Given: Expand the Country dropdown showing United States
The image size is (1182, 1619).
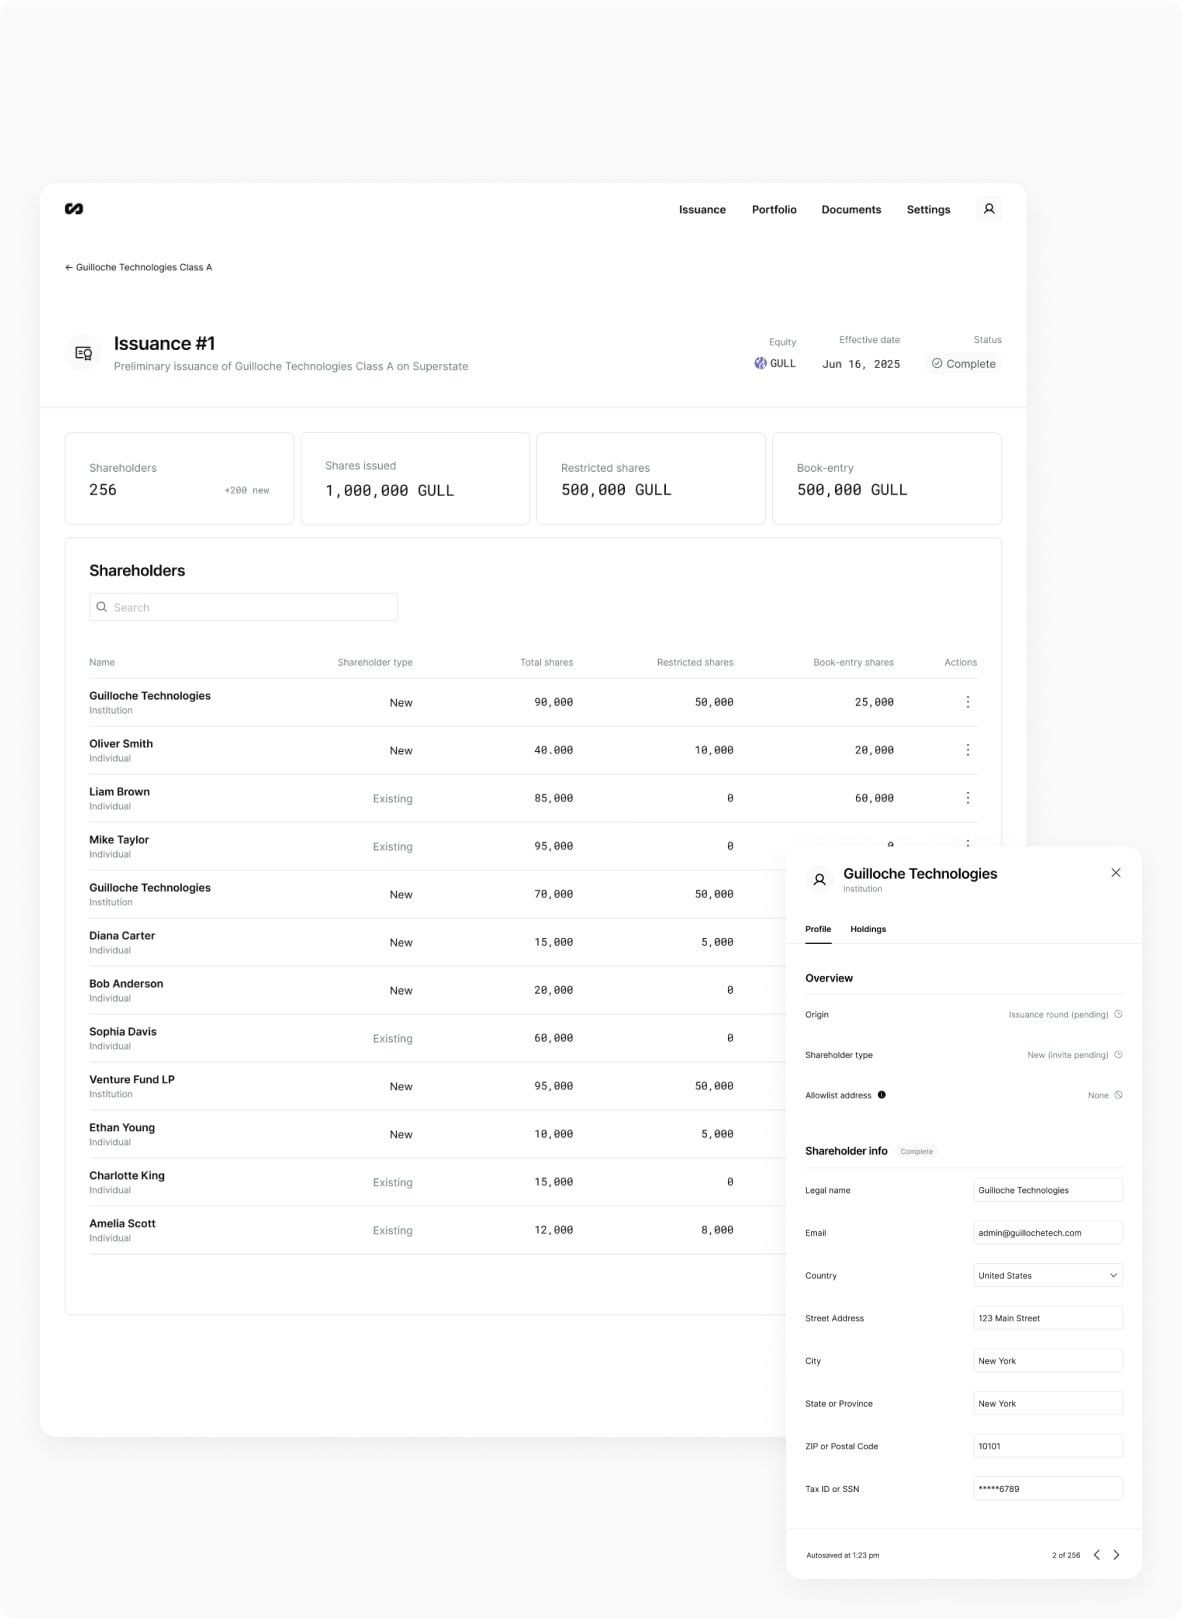Looking at the screenshot, I should tap(1047, 1275).
